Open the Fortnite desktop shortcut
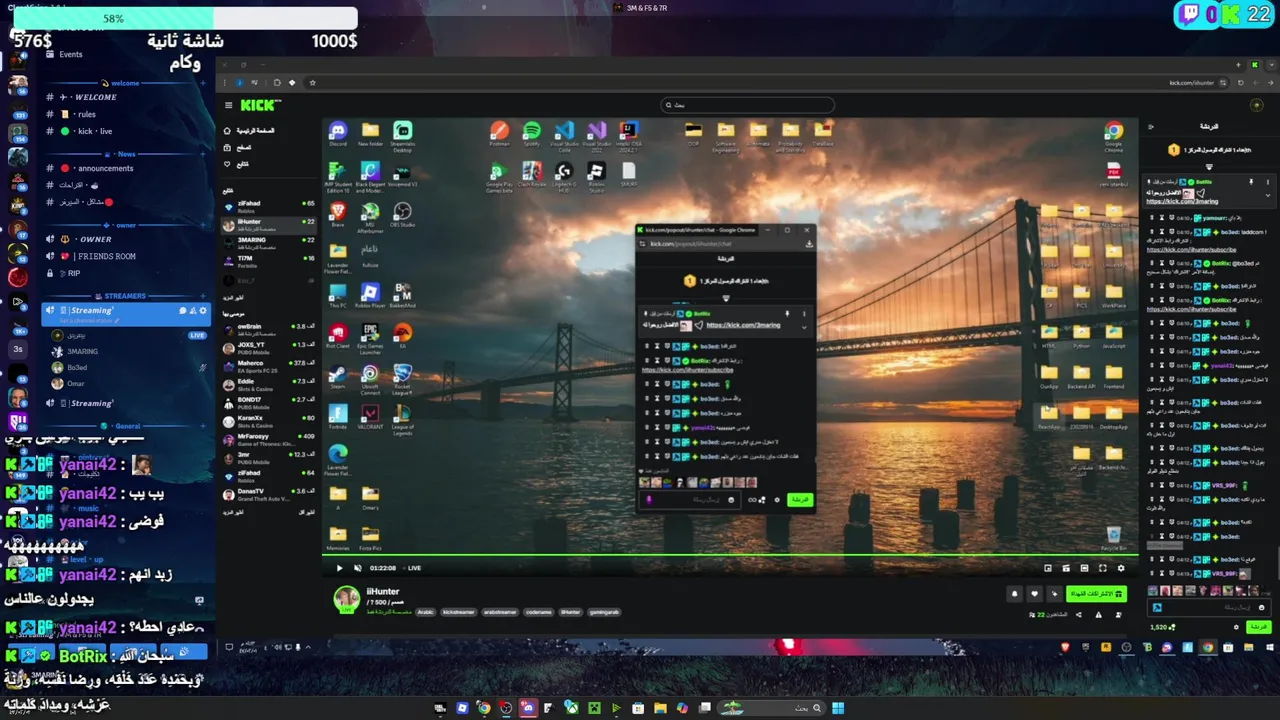This screenshot has height=720, width=1280. pyautogui.click(x=338, y=418)
